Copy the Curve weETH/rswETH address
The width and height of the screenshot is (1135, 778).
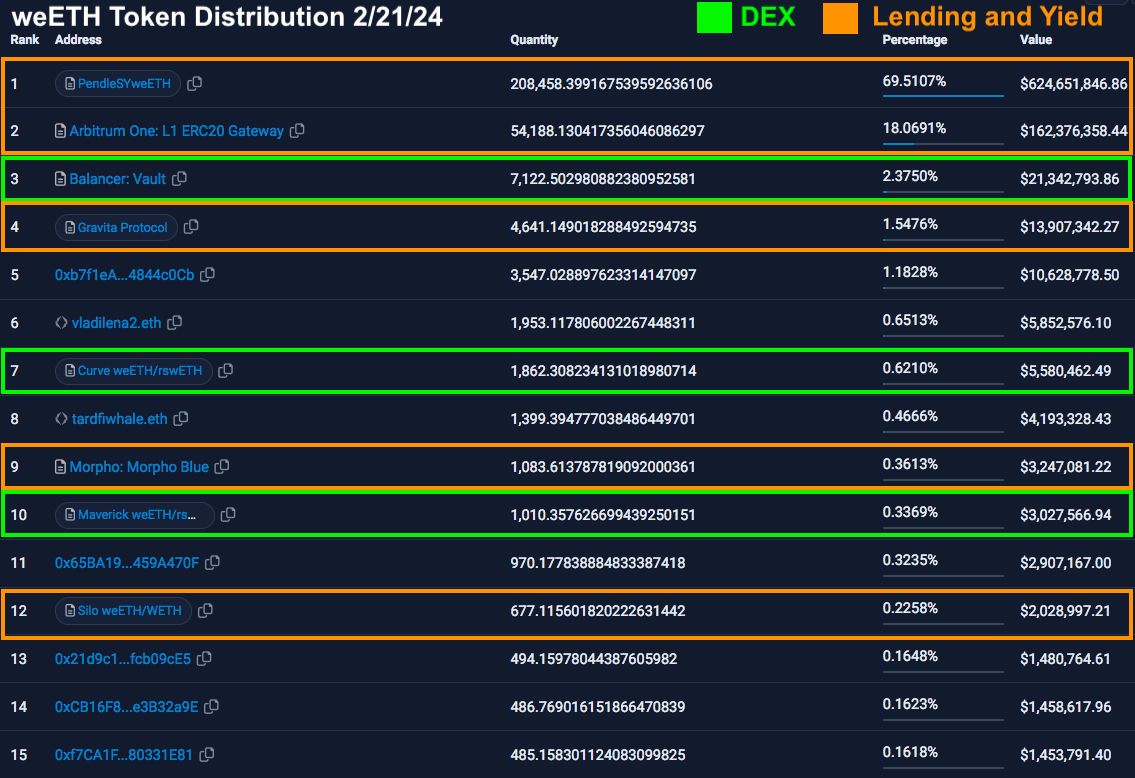click(x=225, y=371)
